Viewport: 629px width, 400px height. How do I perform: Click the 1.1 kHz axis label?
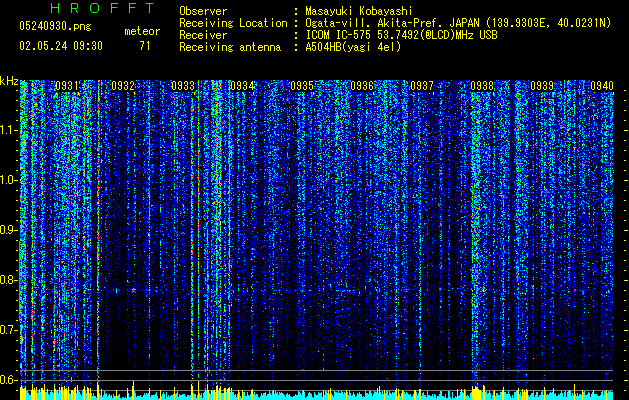(9, 130)
